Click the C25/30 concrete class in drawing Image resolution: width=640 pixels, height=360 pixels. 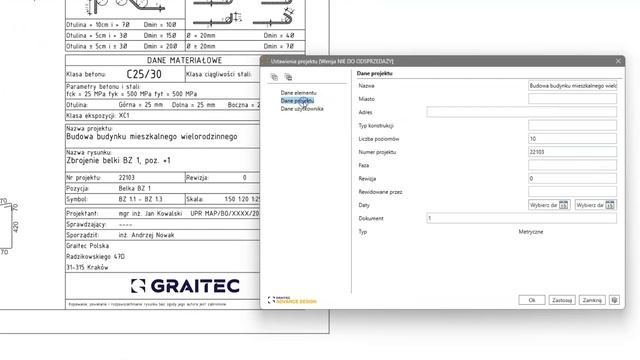click(144, 74)
